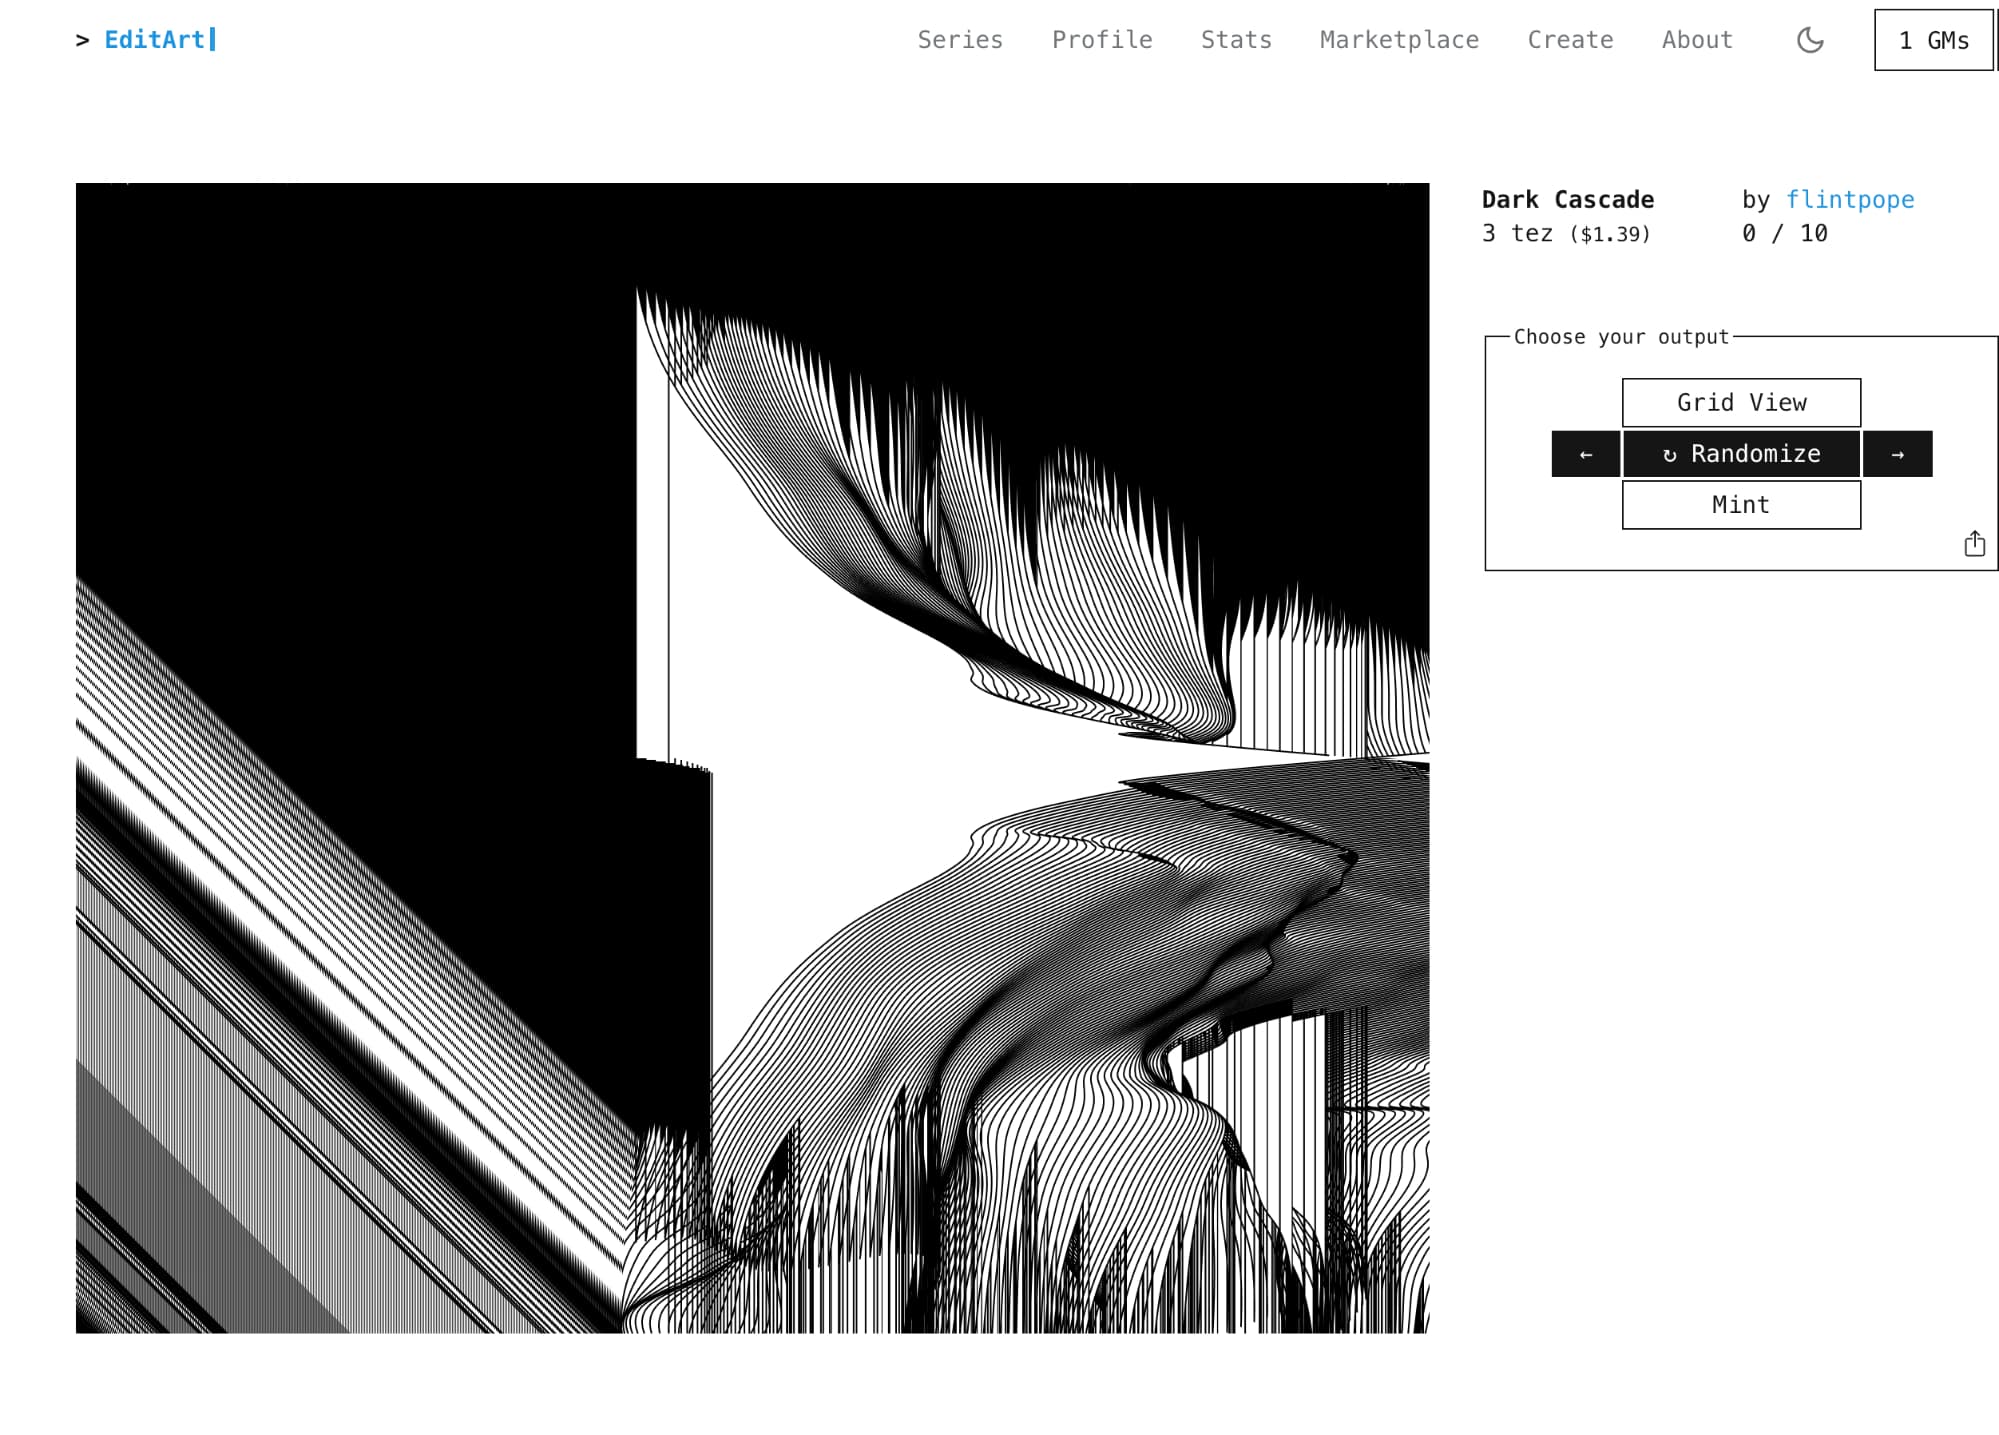This screenshot has width=1999, height=1435.
Task: Click the next output arrow
Action: tap(1897, 454)
